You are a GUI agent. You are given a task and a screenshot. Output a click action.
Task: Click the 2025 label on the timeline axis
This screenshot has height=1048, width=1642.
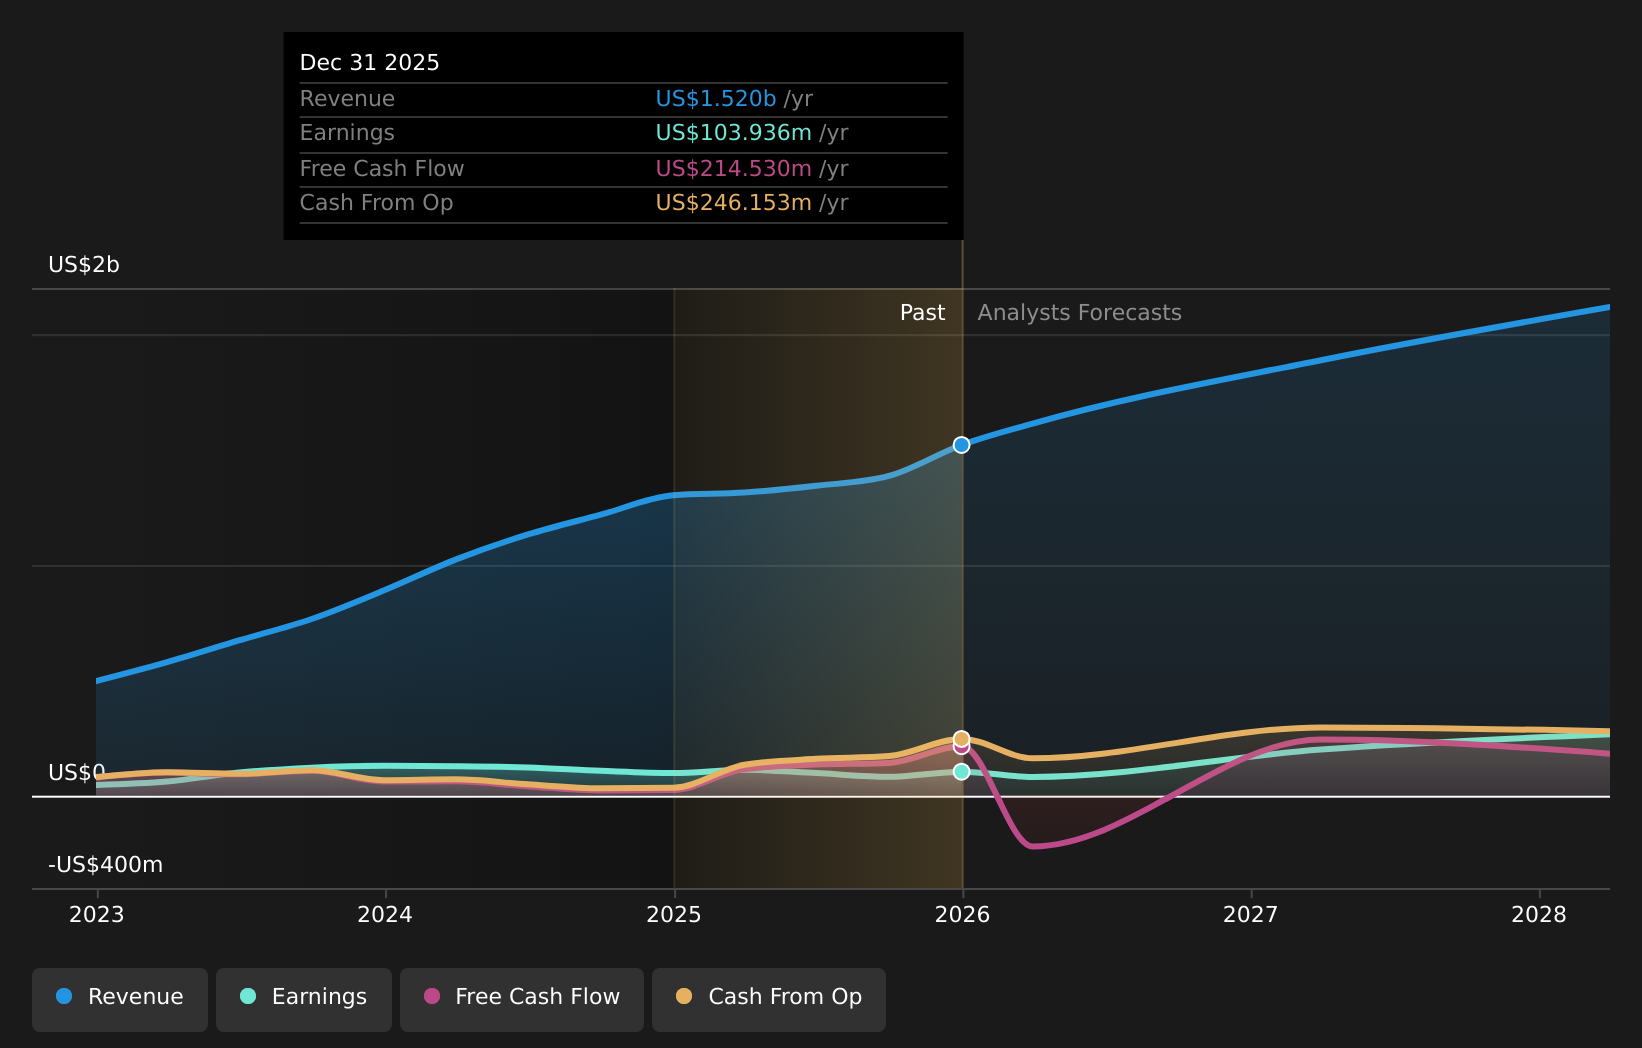[x=675, y=913]
